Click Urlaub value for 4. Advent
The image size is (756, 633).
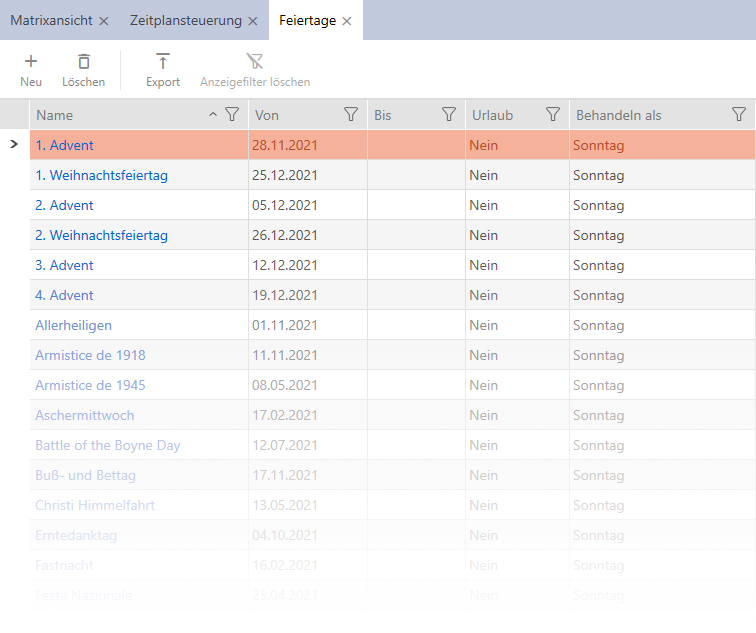coord(484,295)
